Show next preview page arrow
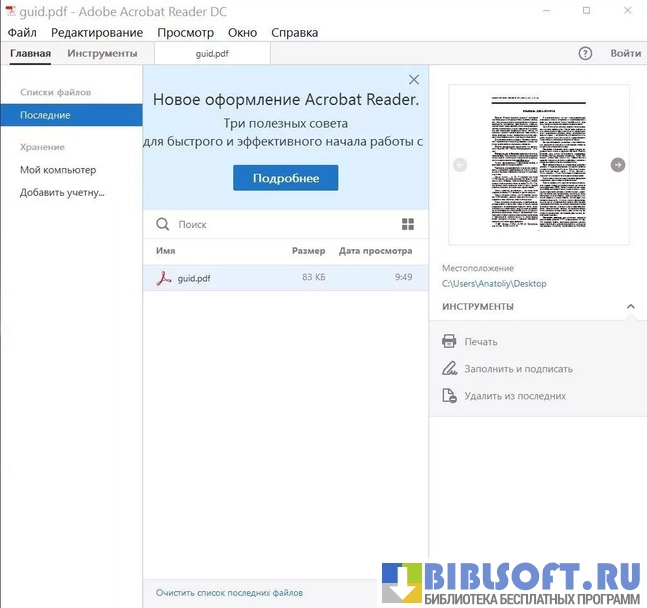The width and height of the screenshot is (647, 608). [x=618, y=165]
